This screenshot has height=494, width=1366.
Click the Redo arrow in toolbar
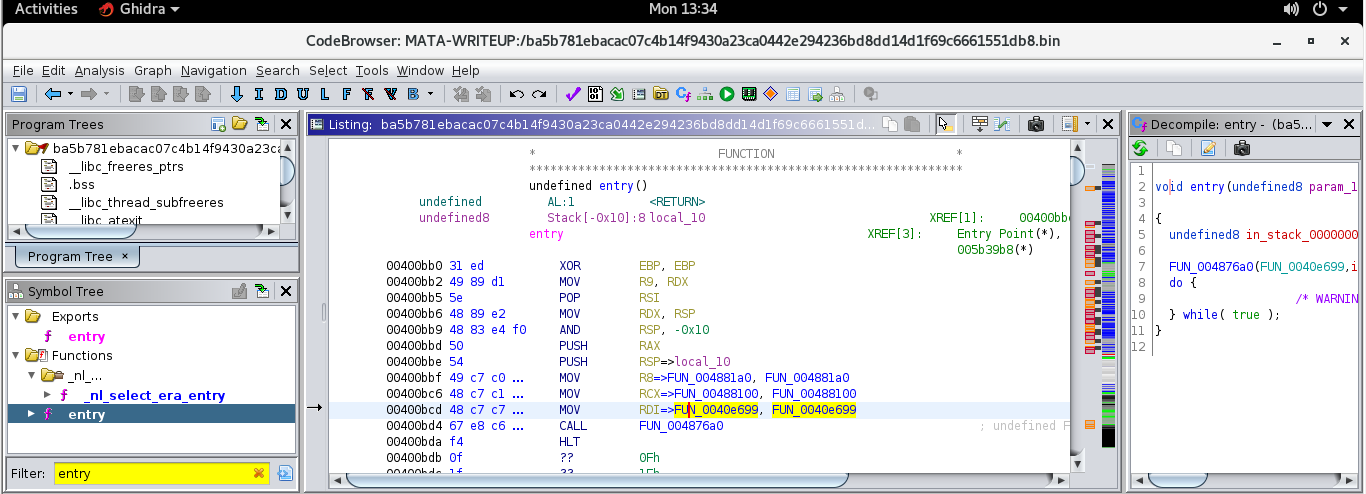539,94
